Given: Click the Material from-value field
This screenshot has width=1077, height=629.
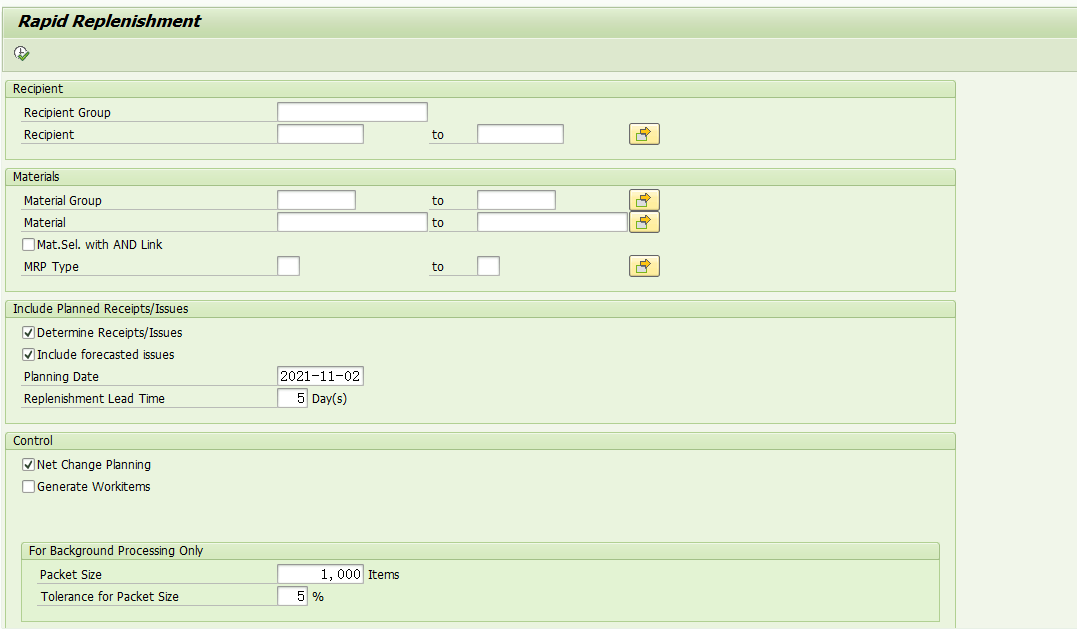Looking at the screenshot, I should [352, 222].
